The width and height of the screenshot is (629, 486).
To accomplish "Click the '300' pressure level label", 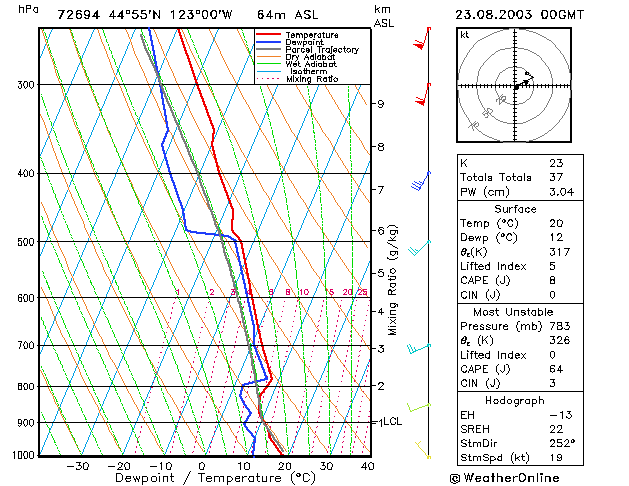I will coord(26,85).
